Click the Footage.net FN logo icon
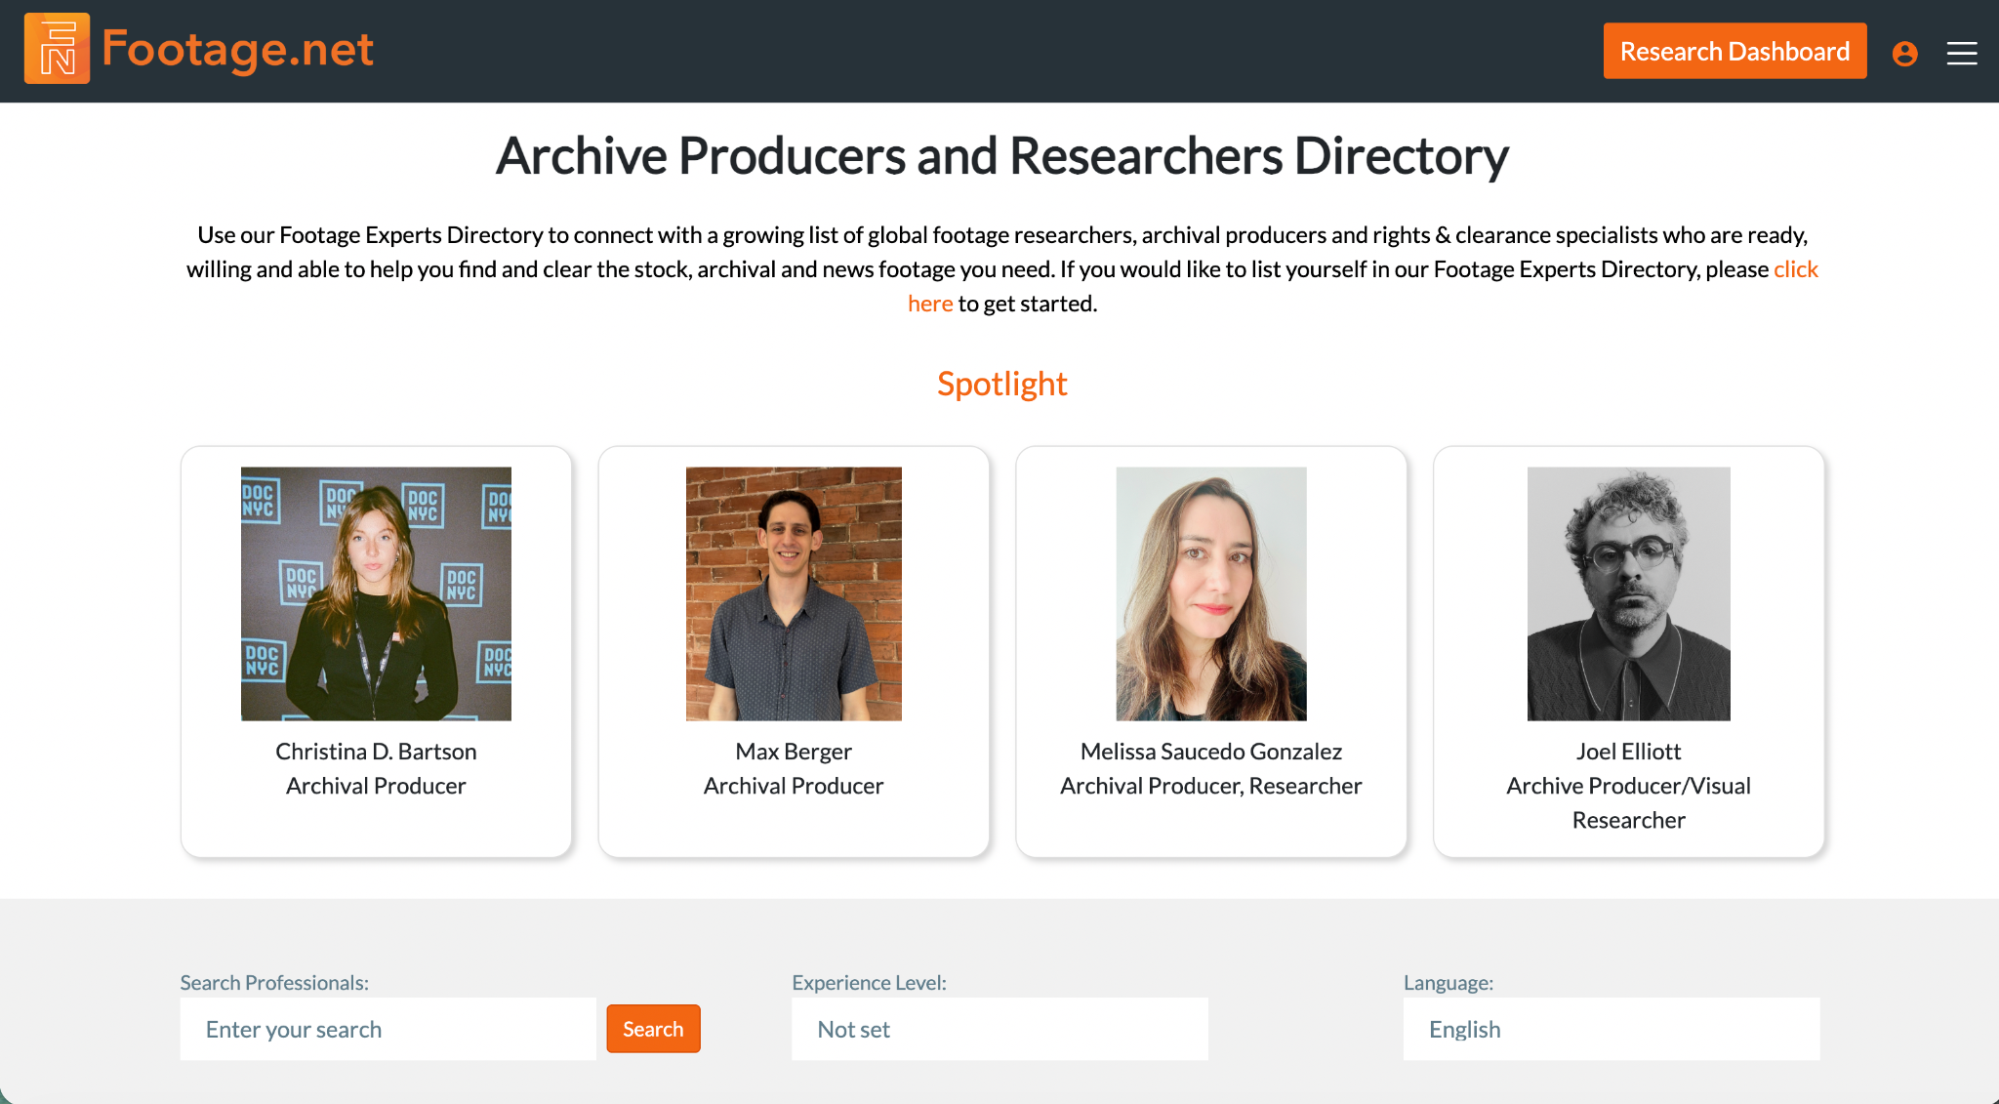The width and height of the screenshot is (1999, 1104). click(x=56, y=49)
